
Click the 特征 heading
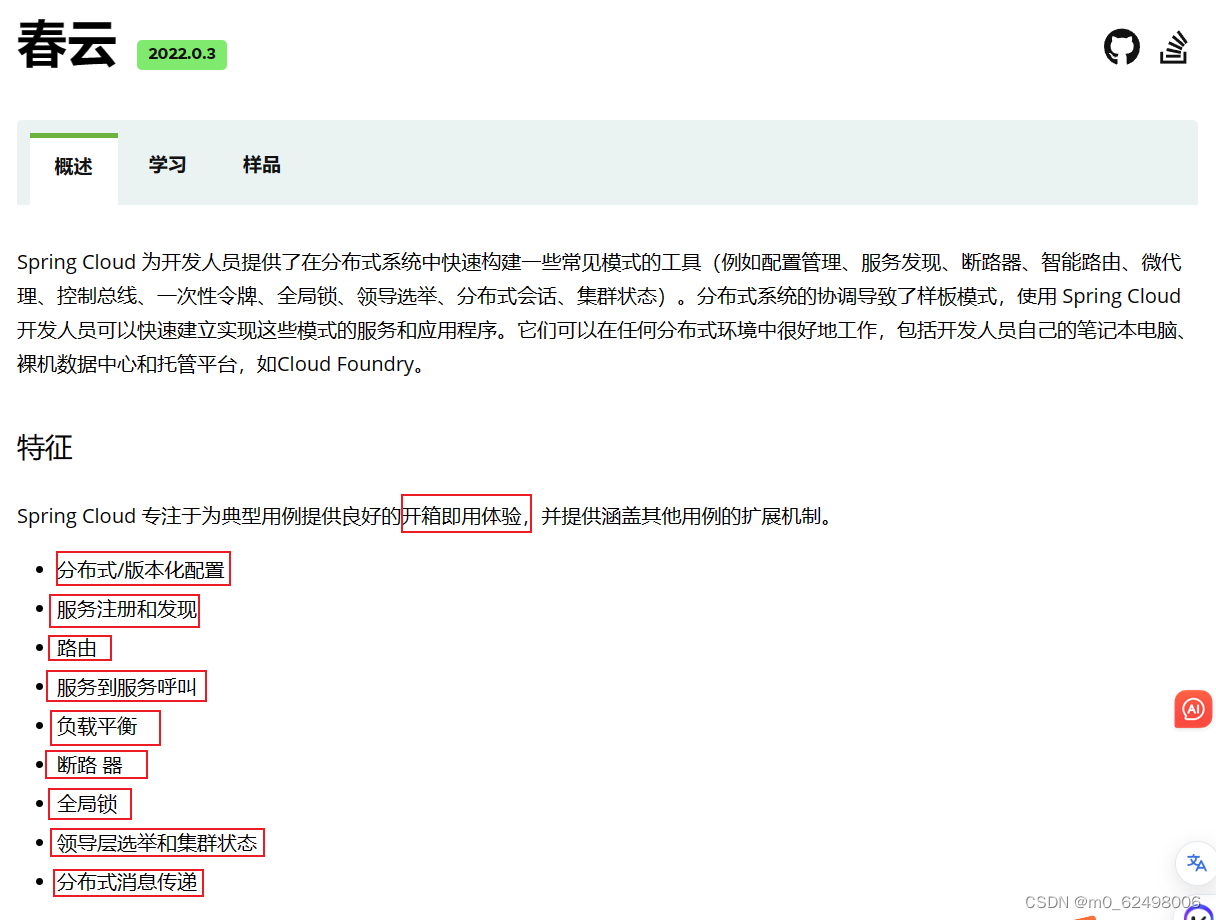pos(45,447)
